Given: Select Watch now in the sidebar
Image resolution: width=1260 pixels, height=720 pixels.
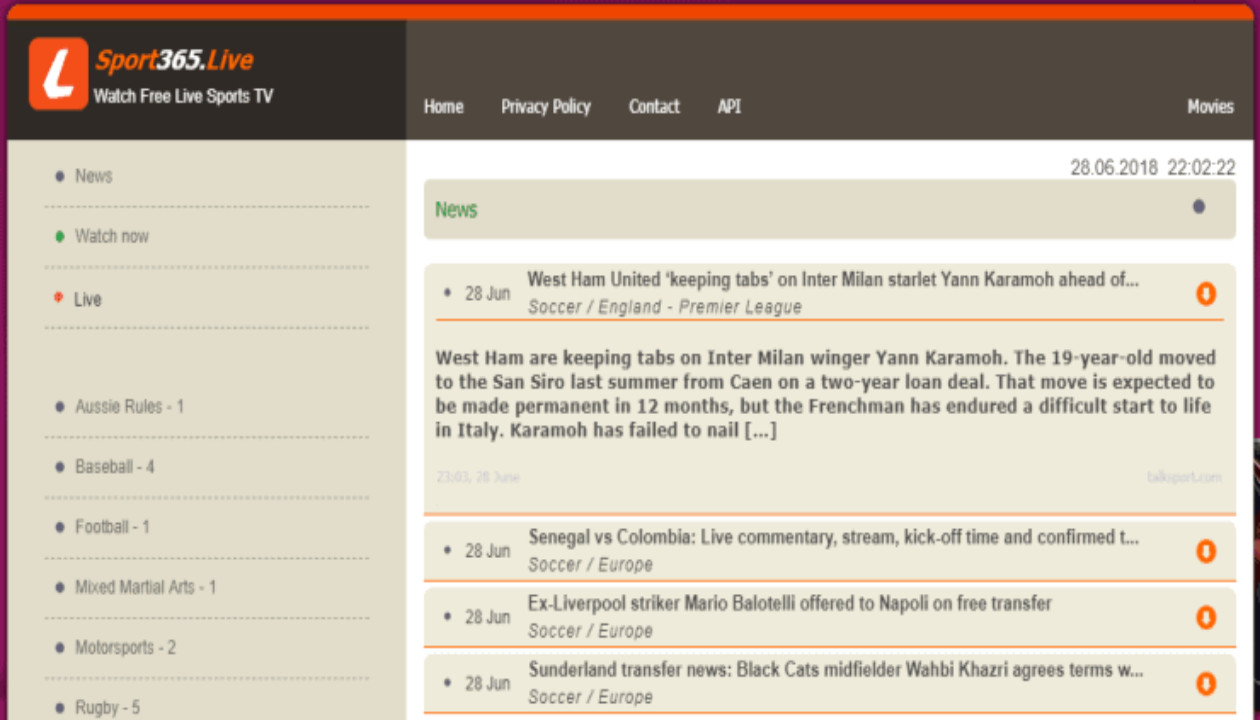Looking at the screenshot, I should [x=111, y=236].
